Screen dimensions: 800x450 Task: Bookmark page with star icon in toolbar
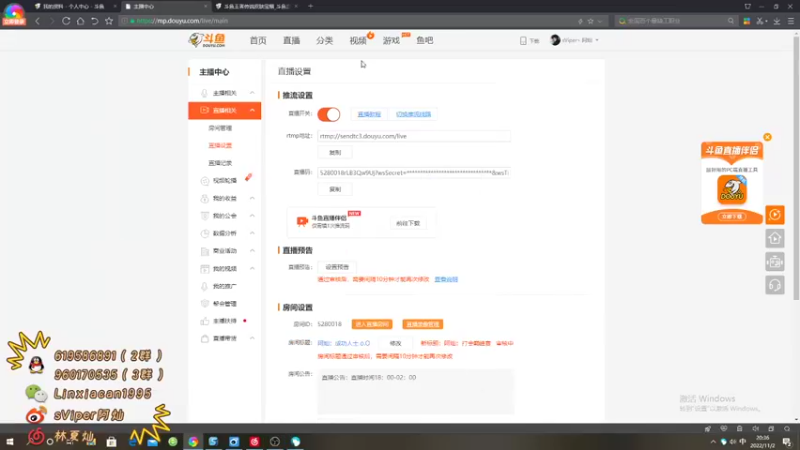point(109,21)
